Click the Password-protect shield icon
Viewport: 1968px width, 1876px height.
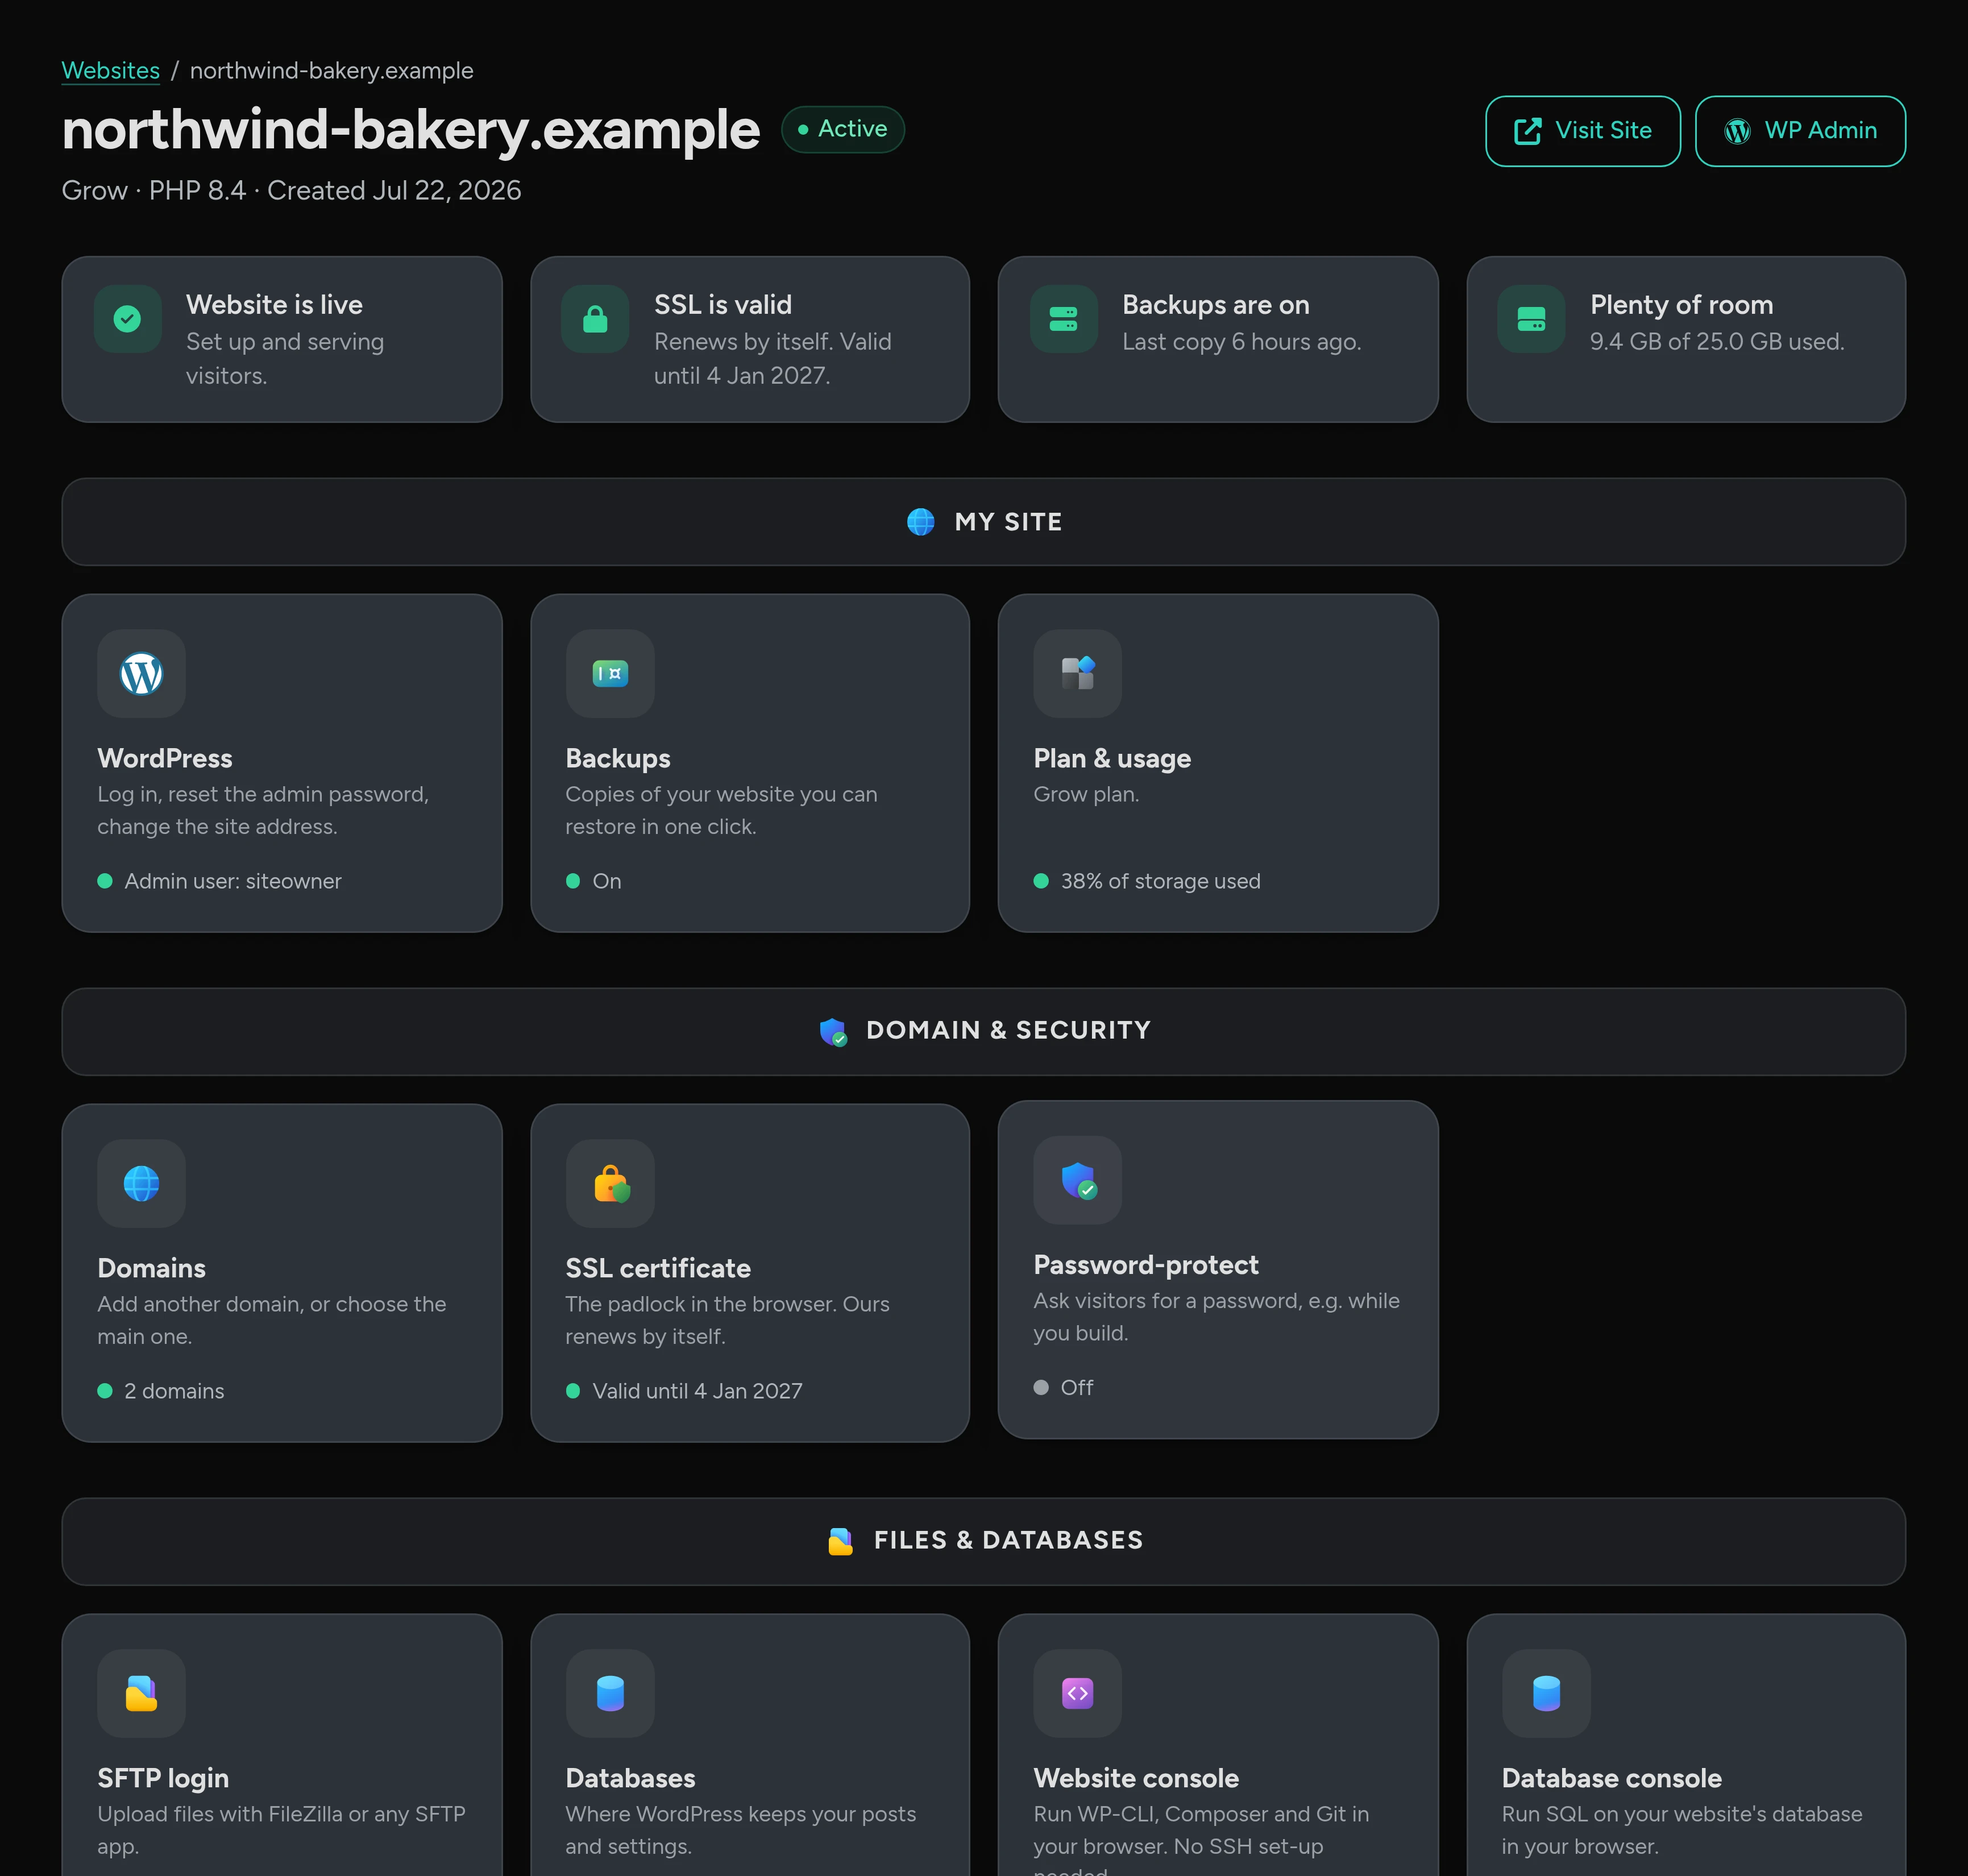tap(1077, 1180)
